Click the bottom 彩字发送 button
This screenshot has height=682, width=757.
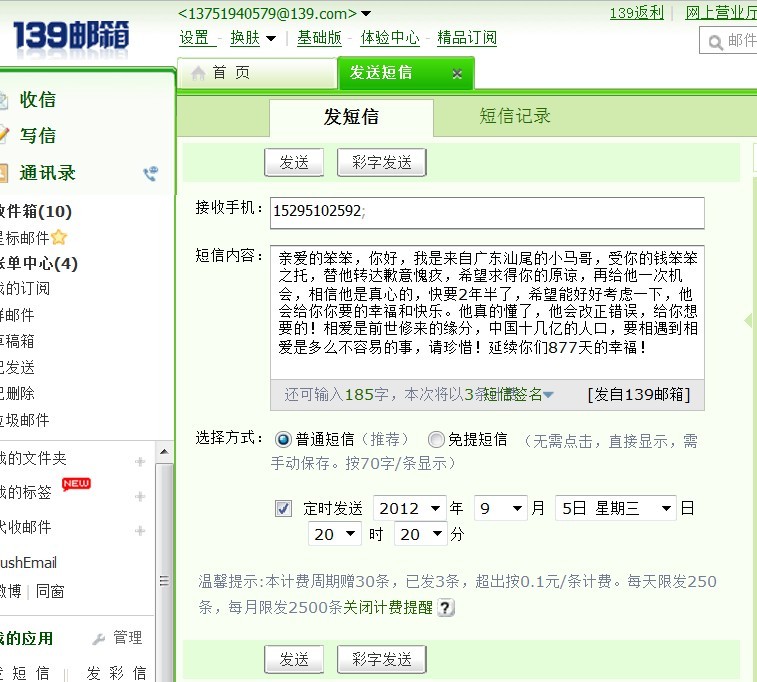[x=381, y=659]
